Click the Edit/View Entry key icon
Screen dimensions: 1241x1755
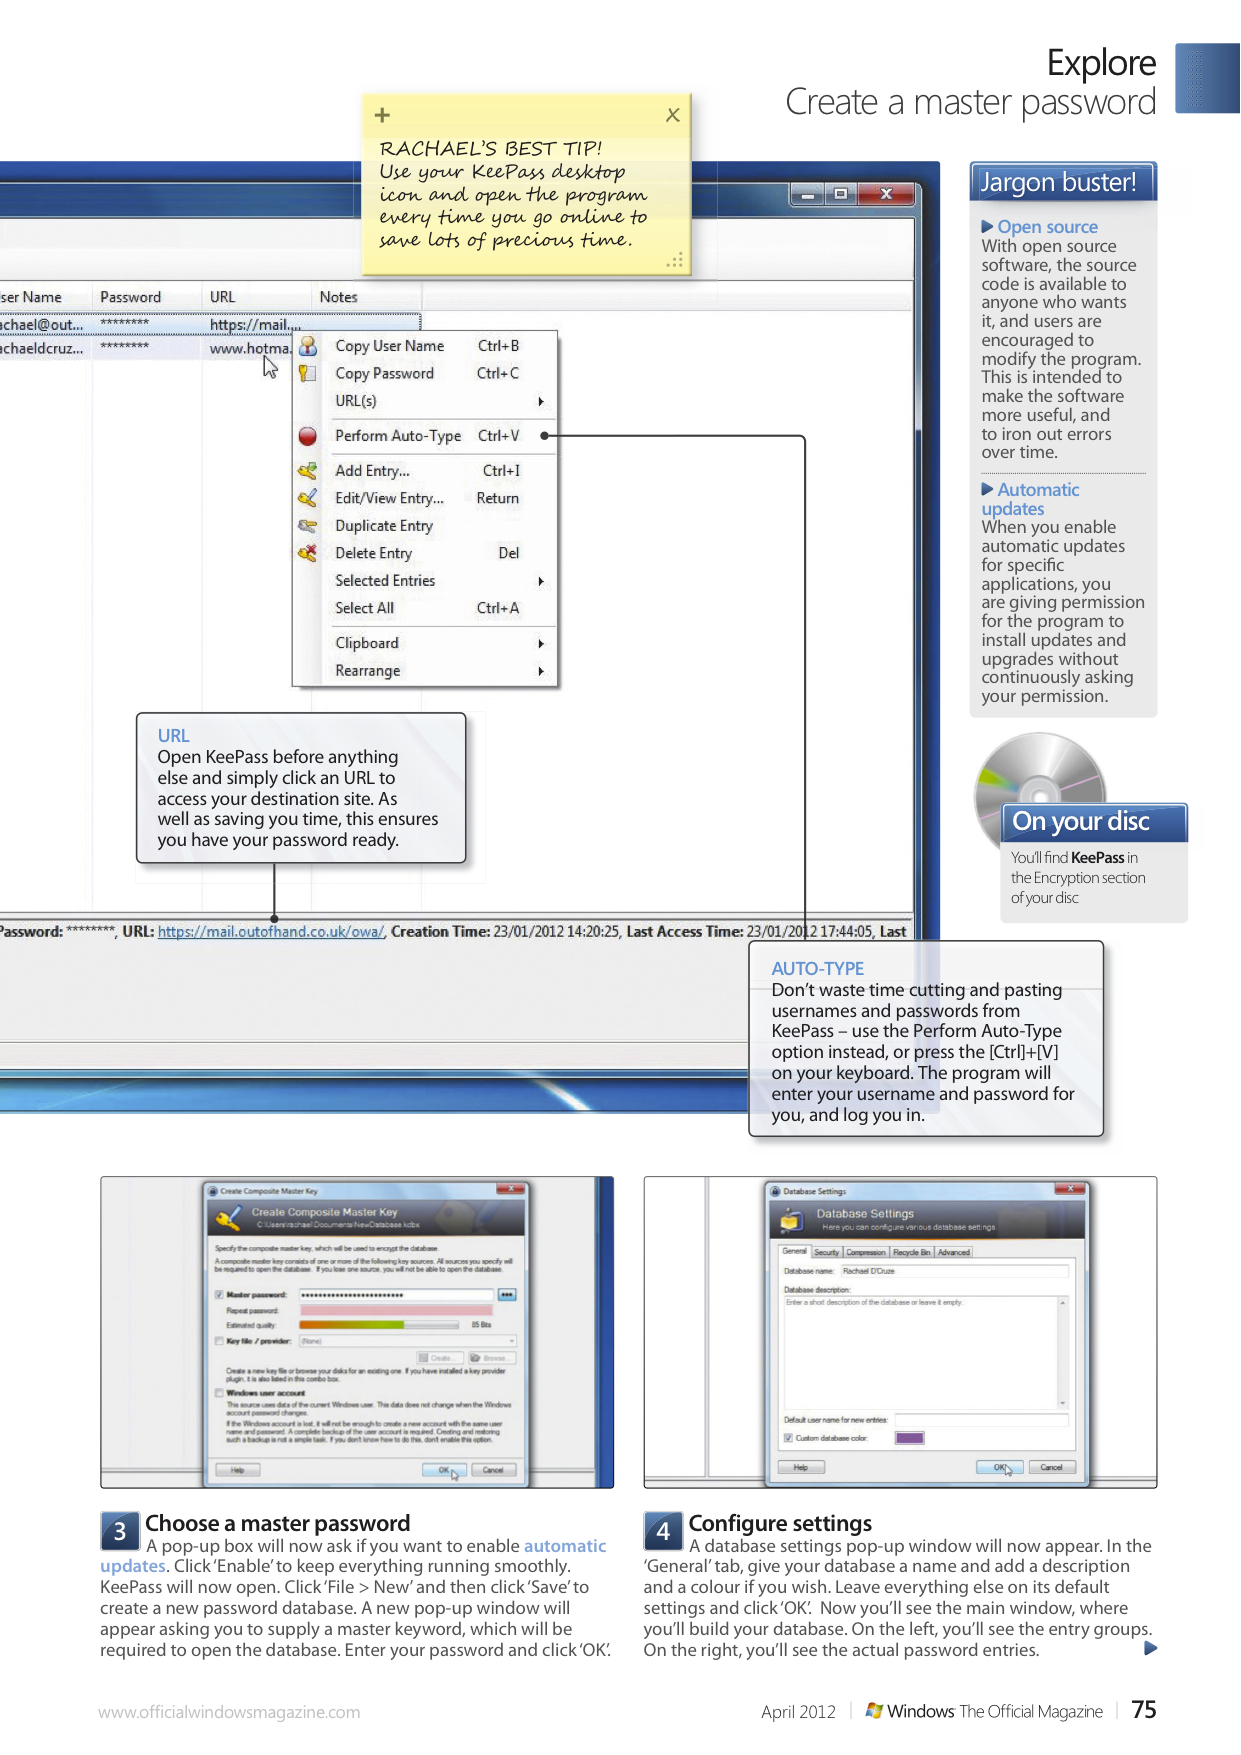coord(308,498)
